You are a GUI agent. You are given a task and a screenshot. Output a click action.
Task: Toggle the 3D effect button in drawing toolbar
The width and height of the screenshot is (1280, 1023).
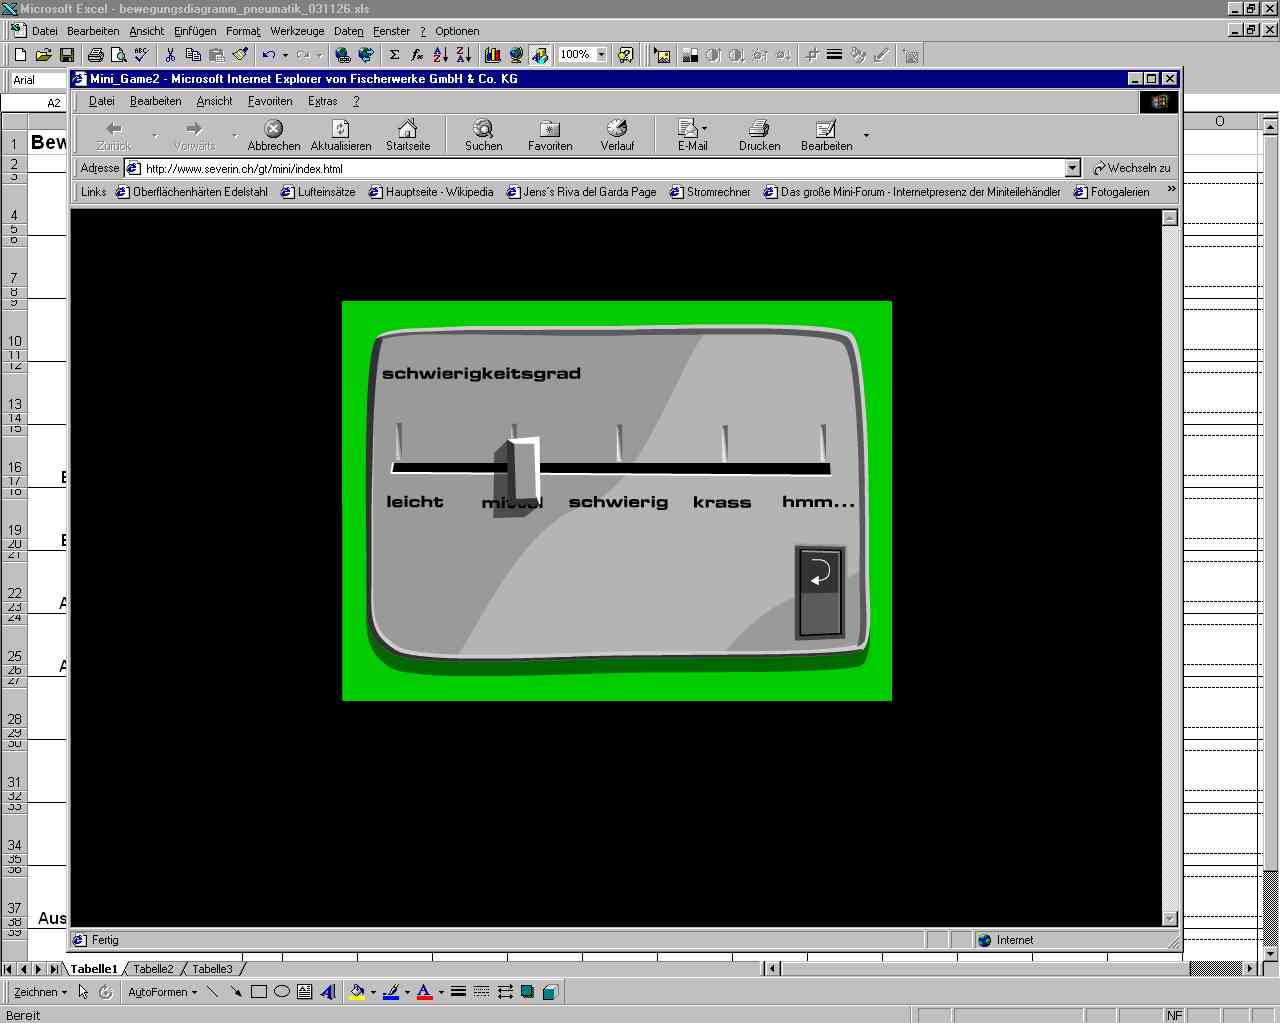click(549, 992)
